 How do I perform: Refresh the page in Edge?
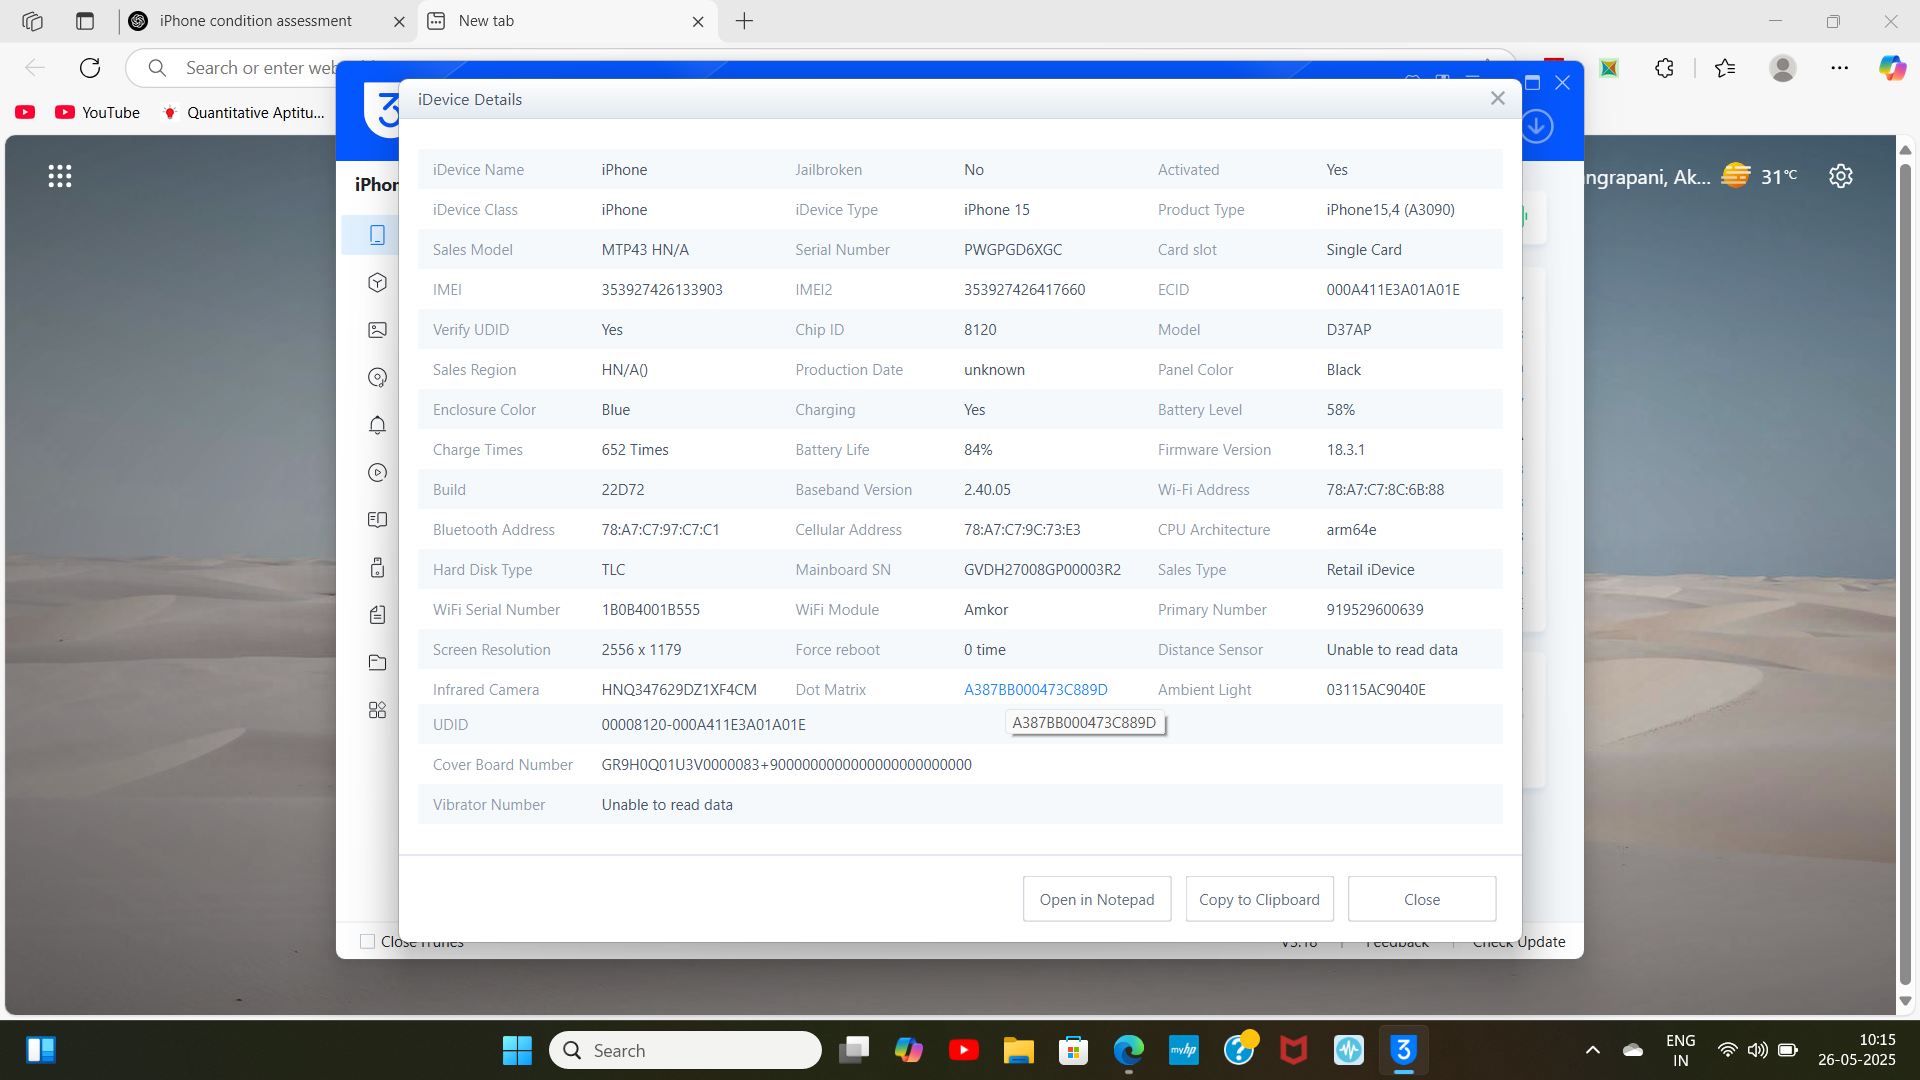[90, 68]
